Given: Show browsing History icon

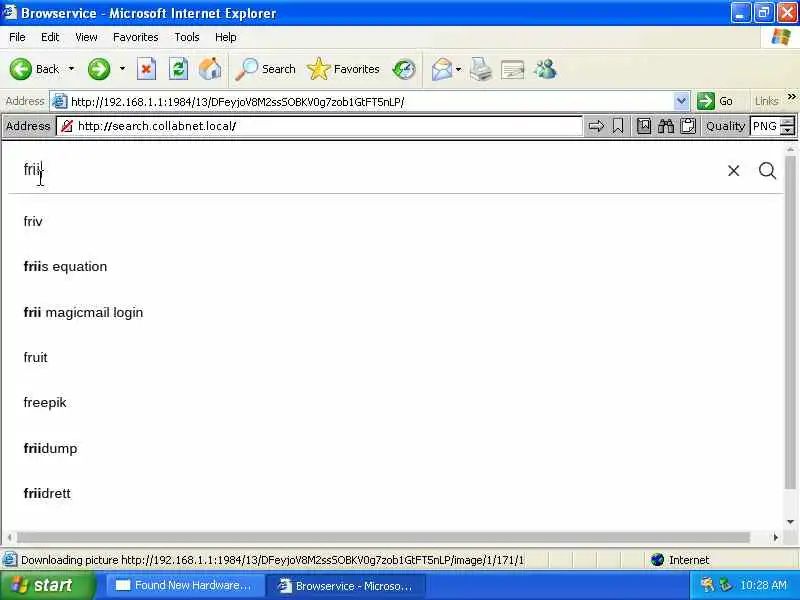Looking at the screenshot, I should point(404,69).
